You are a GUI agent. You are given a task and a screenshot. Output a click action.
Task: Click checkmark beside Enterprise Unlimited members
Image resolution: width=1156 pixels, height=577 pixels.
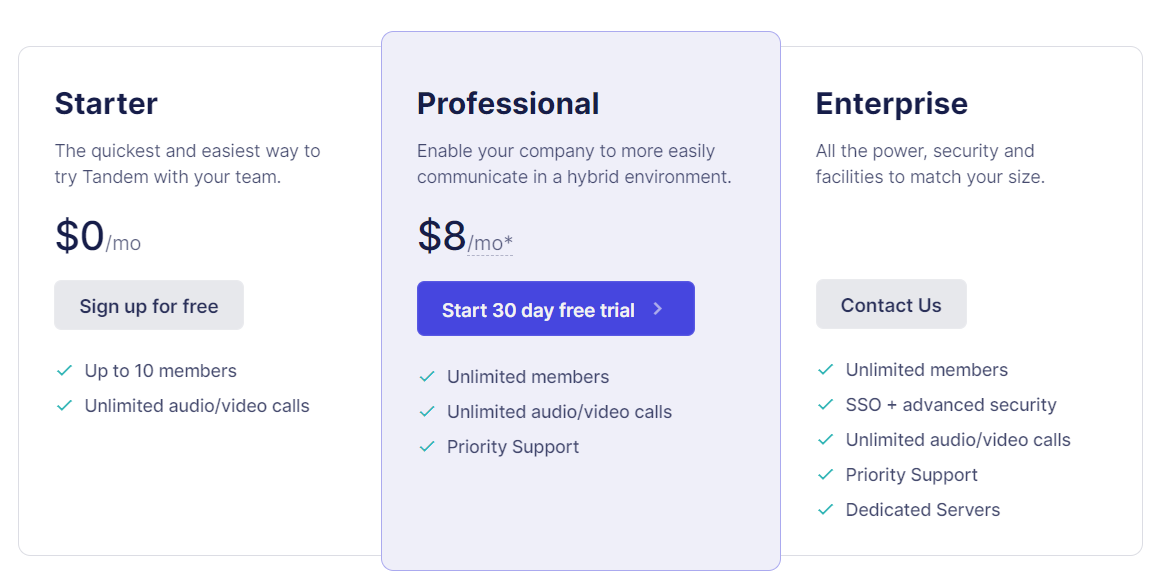825,370
